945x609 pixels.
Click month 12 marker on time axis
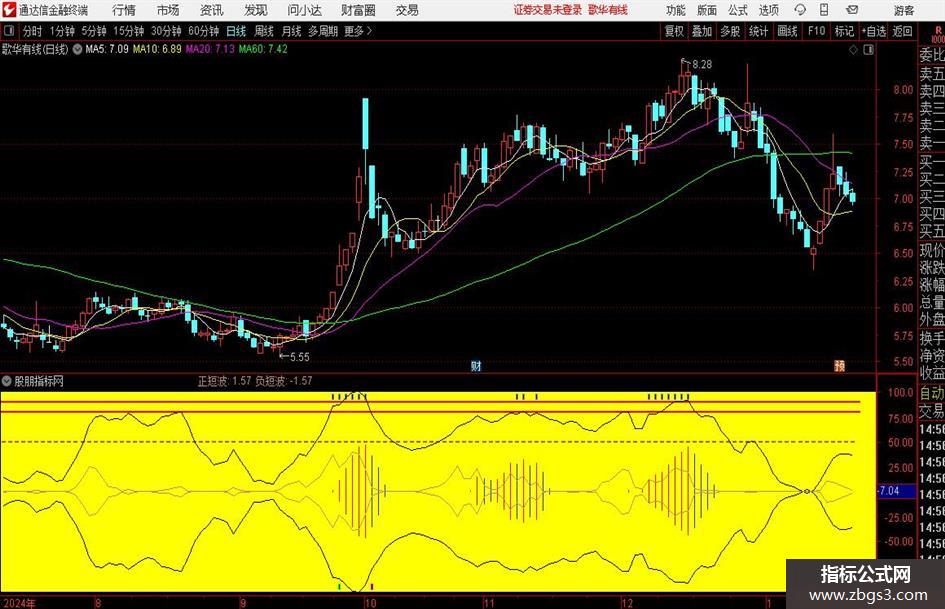click(x=627, y=603)
